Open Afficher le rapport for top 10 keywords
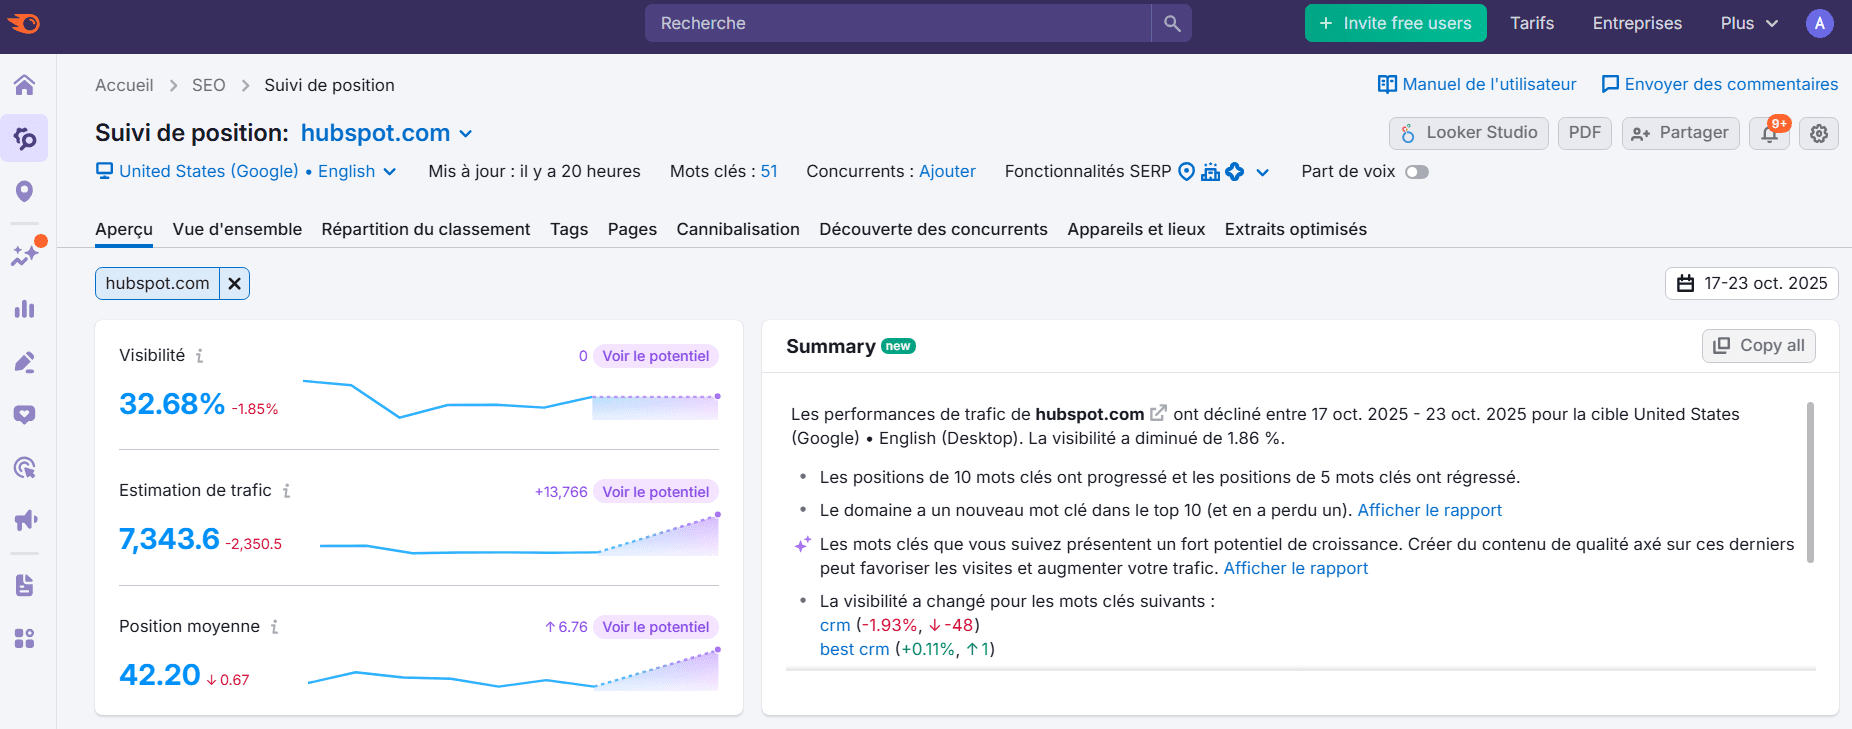 (1429, 511)
